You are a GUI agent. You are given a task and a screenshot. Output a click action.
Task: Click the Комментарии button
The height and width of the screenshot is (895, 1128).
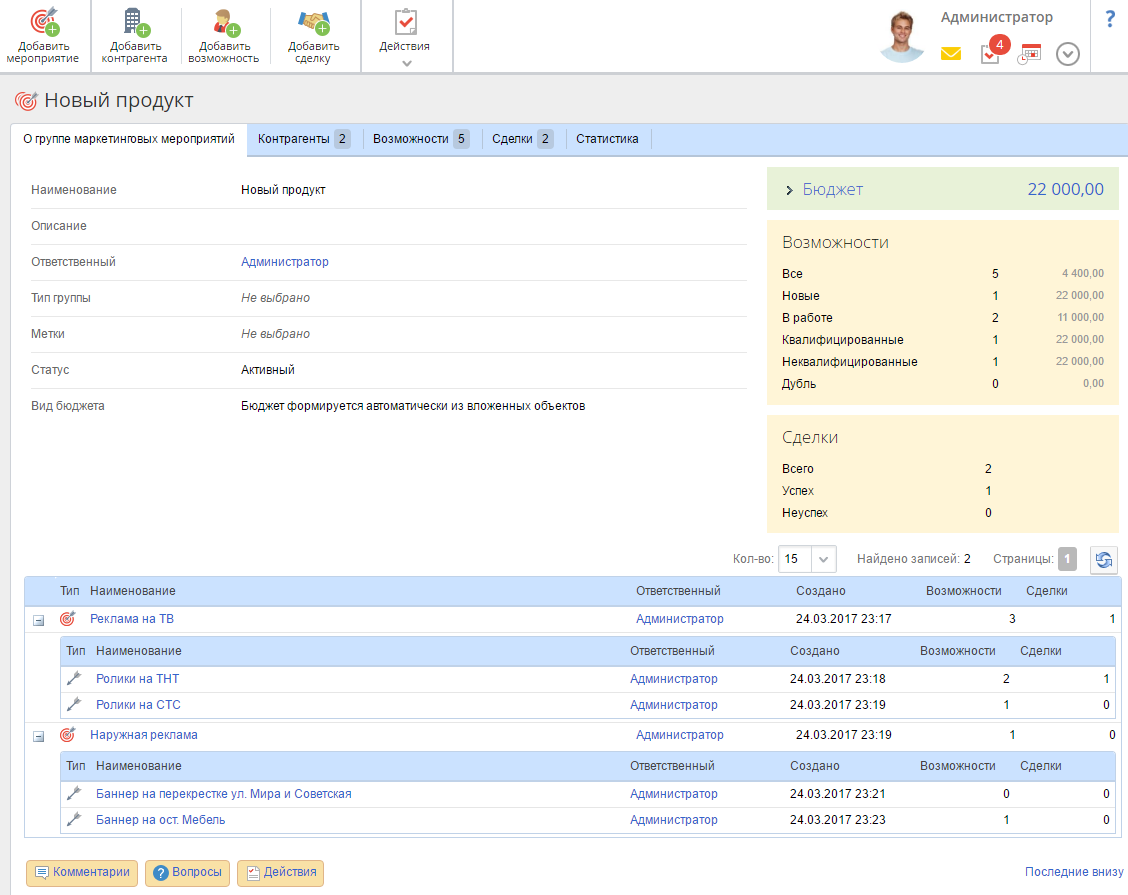82,872
